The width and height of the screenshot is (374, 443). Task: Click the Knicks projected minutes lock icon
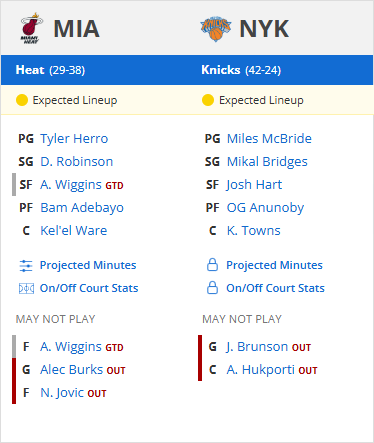212,265
